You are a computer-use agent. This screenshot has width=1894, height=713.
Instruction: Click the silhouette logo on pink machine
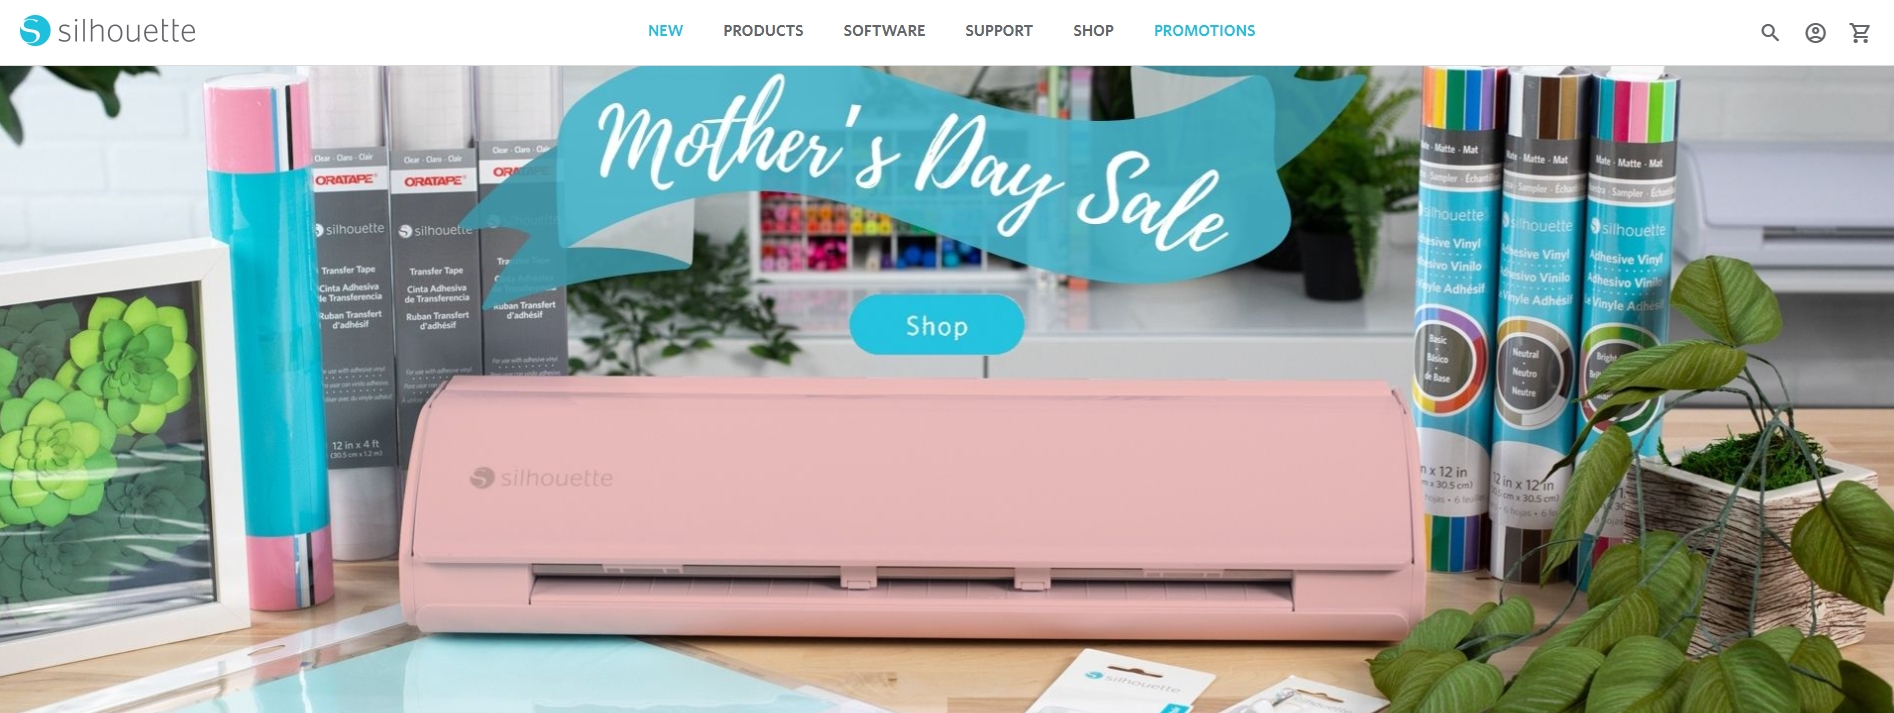[x=541, y=478]
